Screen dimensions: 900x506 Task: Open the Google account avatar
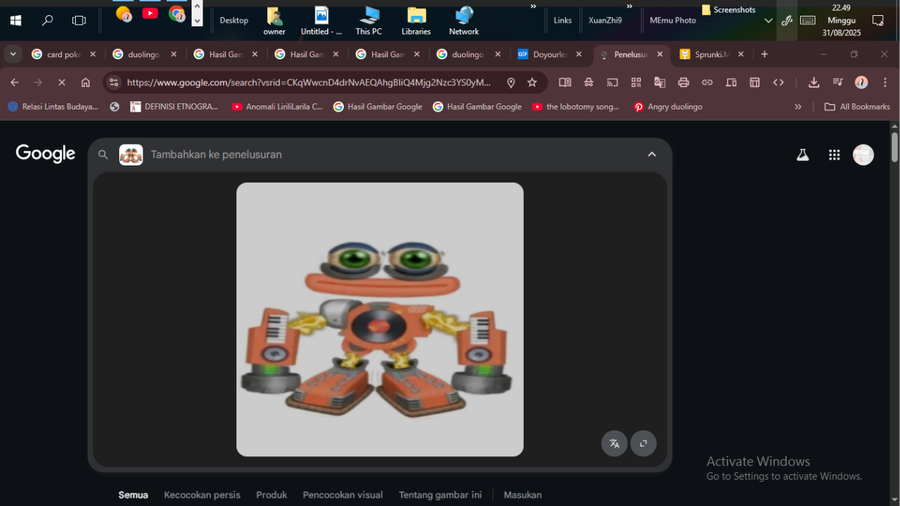(863, 155)
